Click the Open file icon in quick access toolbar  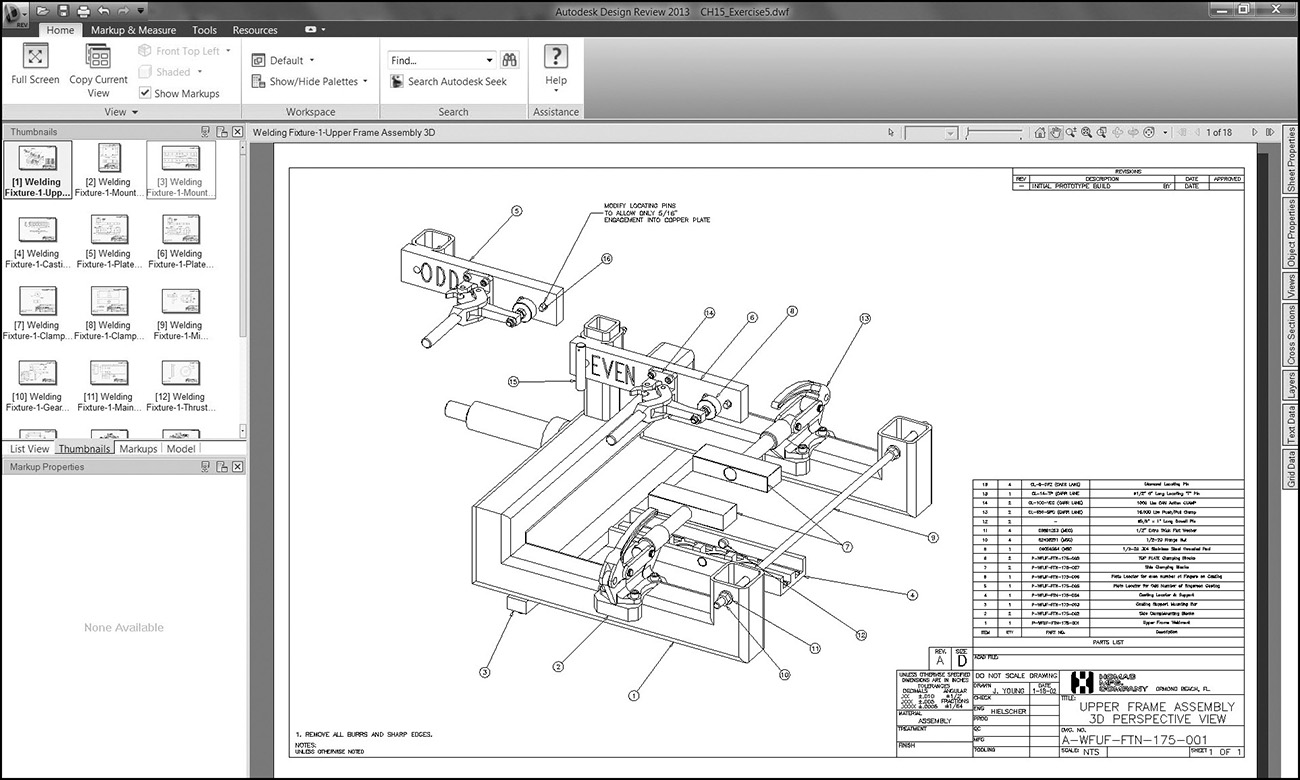(43, 10)
